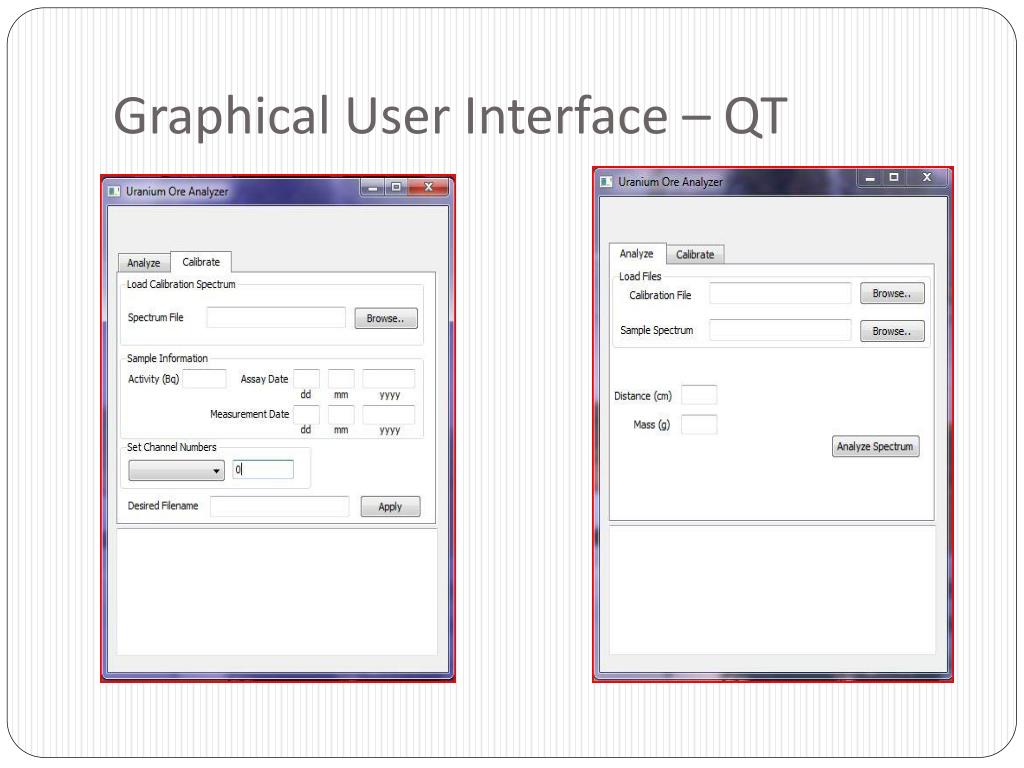Viewport: 1024px width, 768px height.
Task: Click the Analyze Spectrum button
Action: point(875,446)
